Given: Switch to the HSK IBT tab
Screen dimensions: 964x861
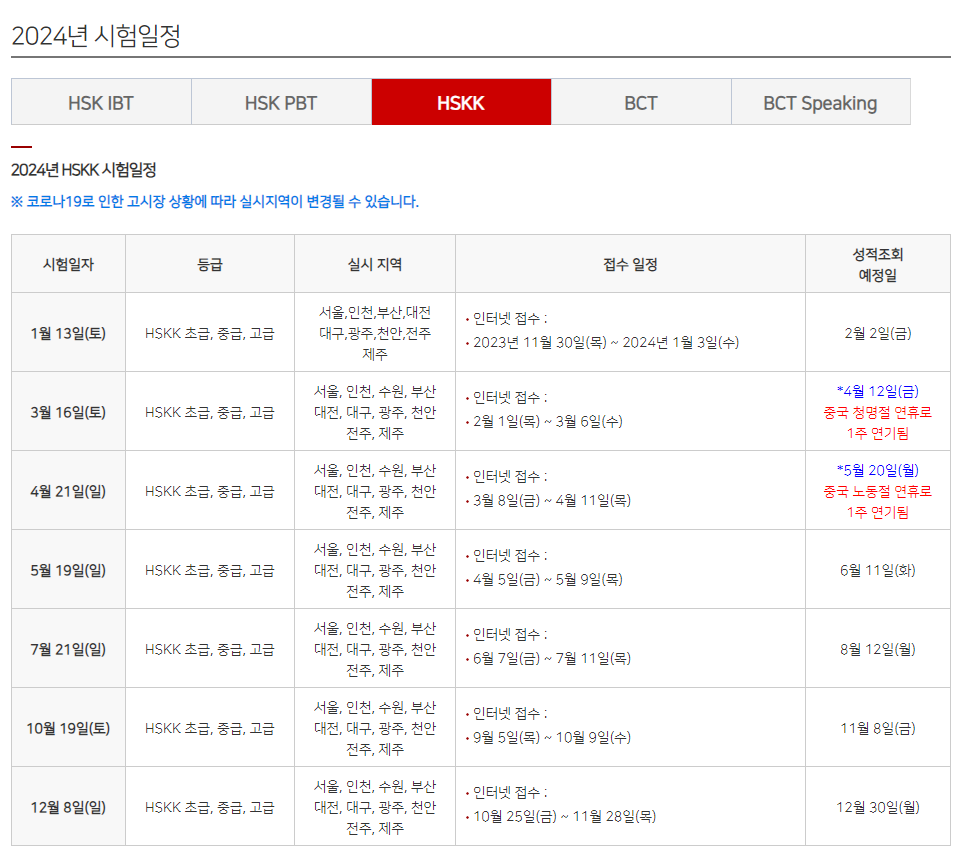Looking at the screenshot, I should 101,102.
